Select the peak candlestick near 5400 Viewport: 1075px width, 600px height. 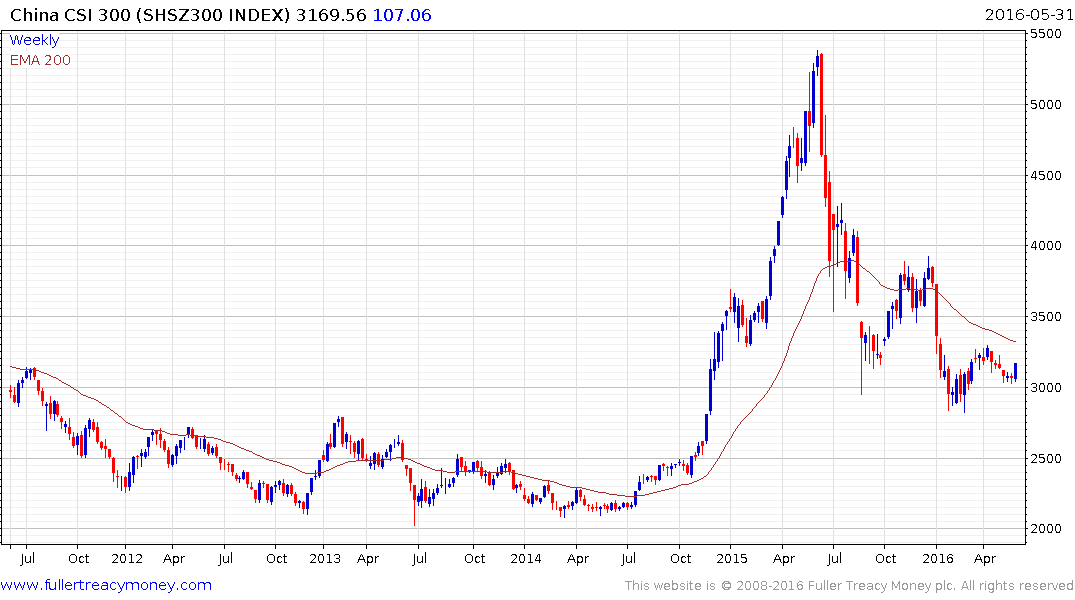[817, 62]
